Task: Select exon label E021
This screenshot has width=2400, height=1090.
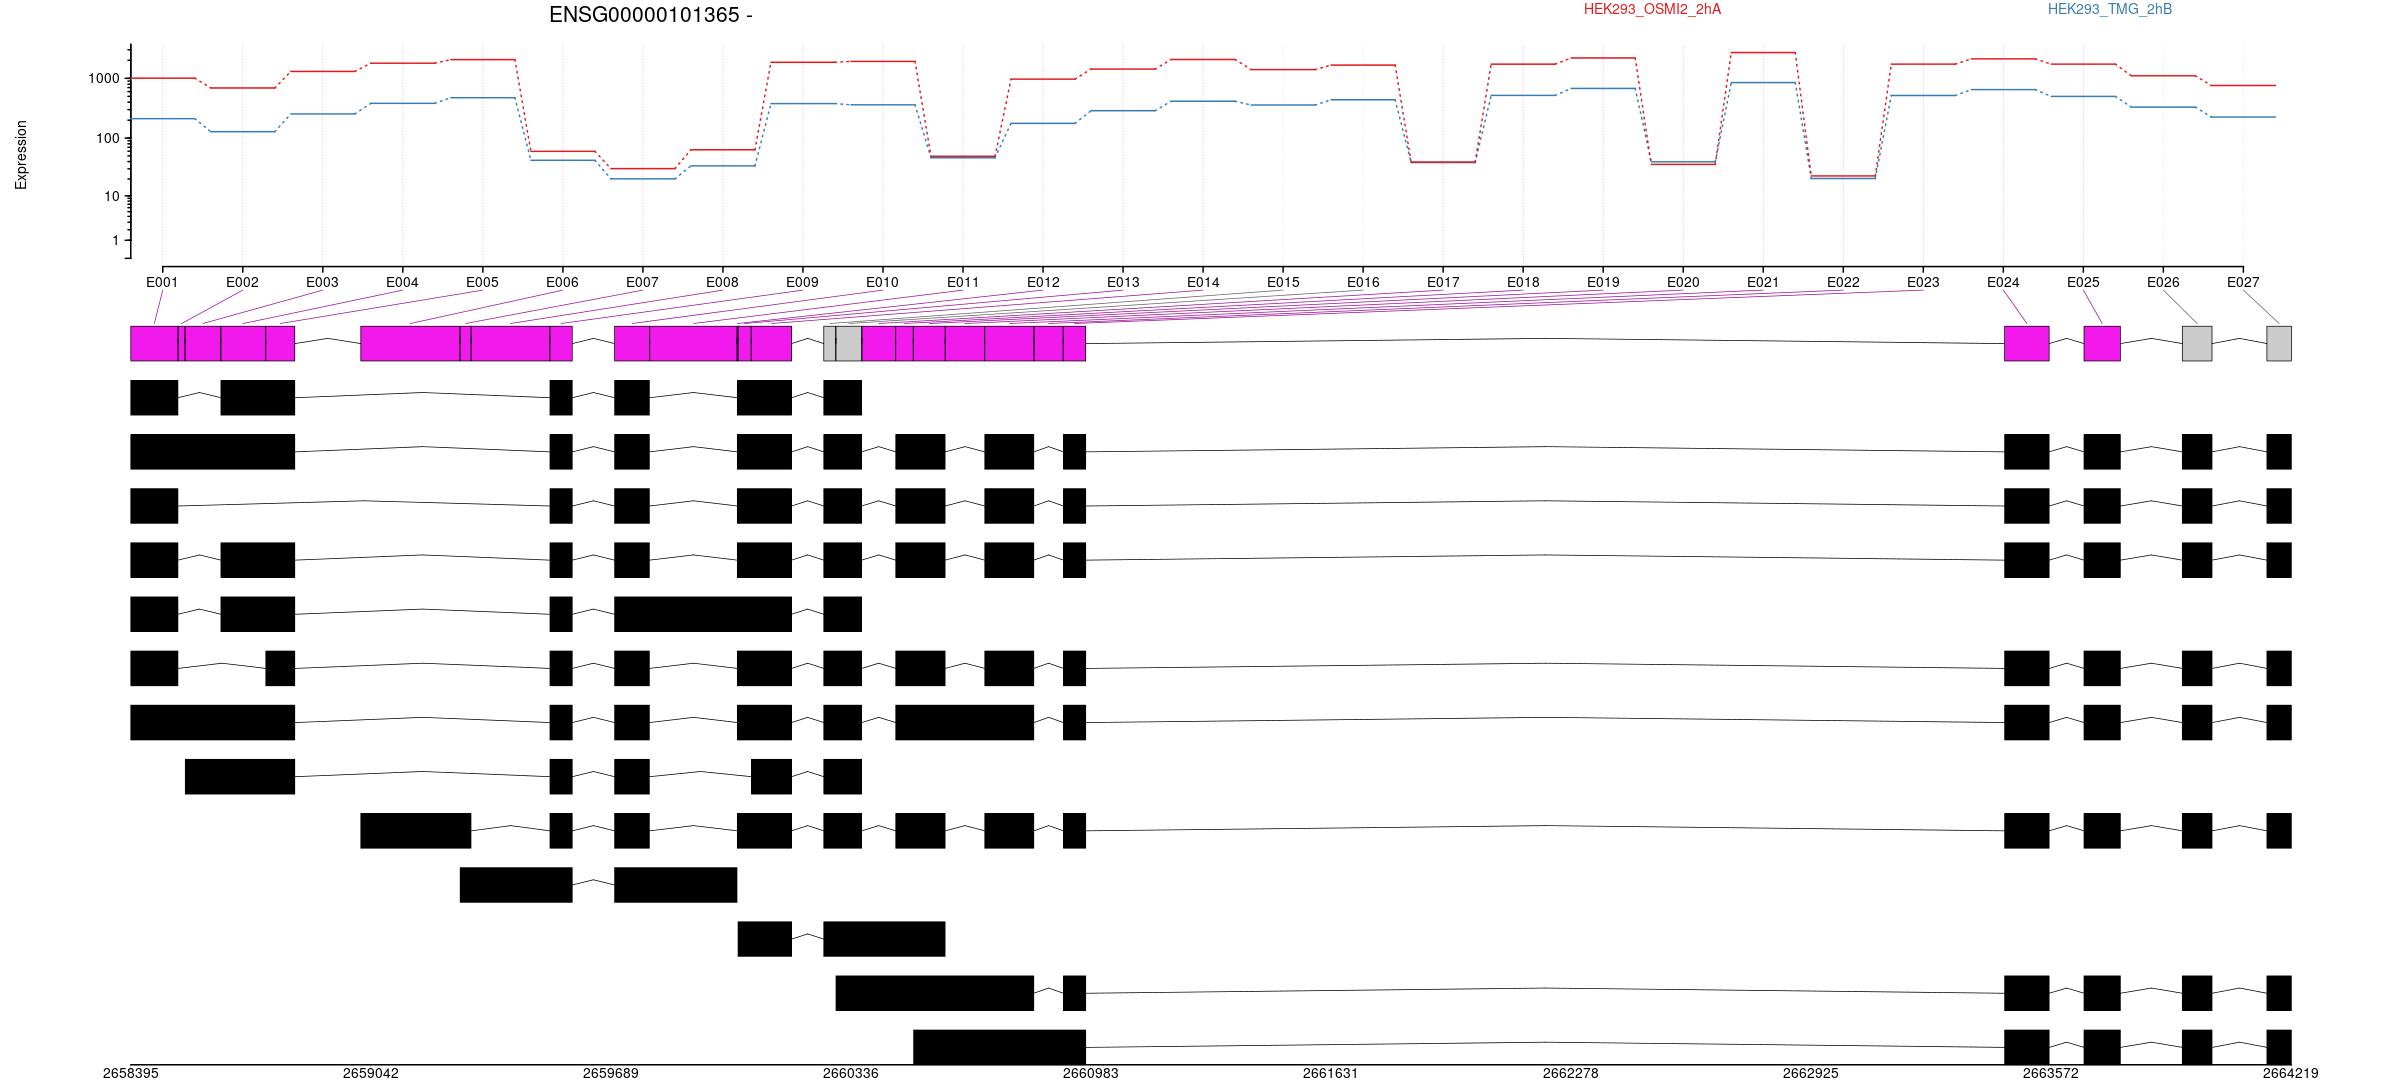Action: point(1763,282)
